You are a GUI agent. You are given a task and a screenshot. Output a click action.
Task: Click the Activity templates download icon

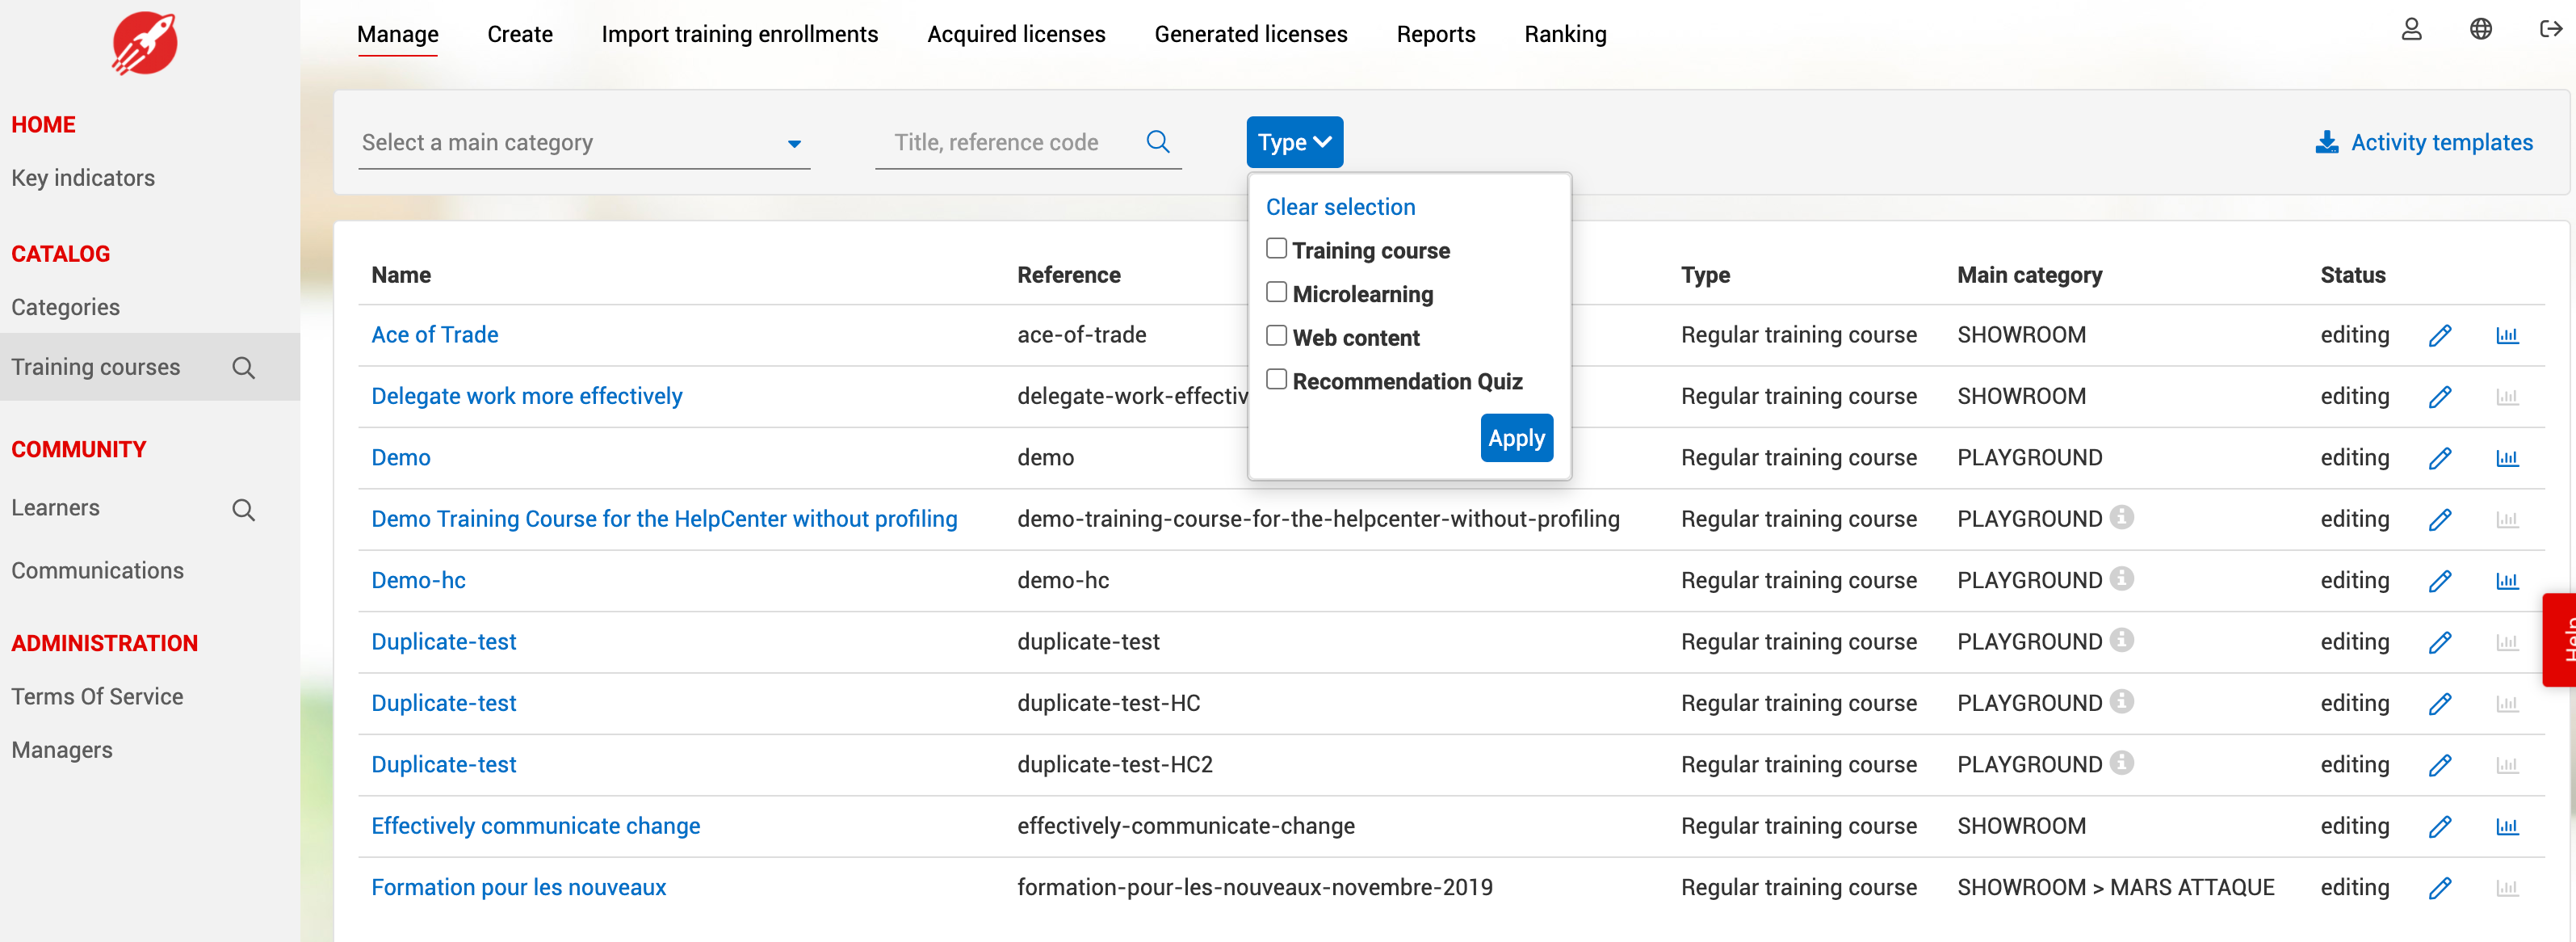tap(2326, 142)
